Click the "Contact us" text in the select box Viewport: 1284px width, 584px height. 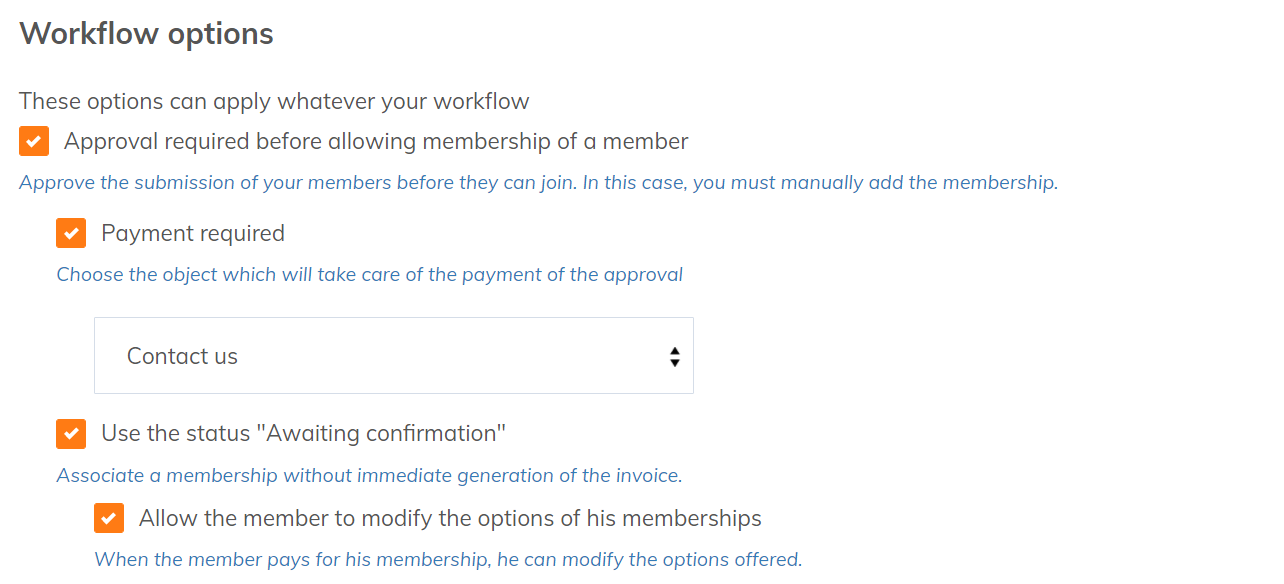pos(182,356)
